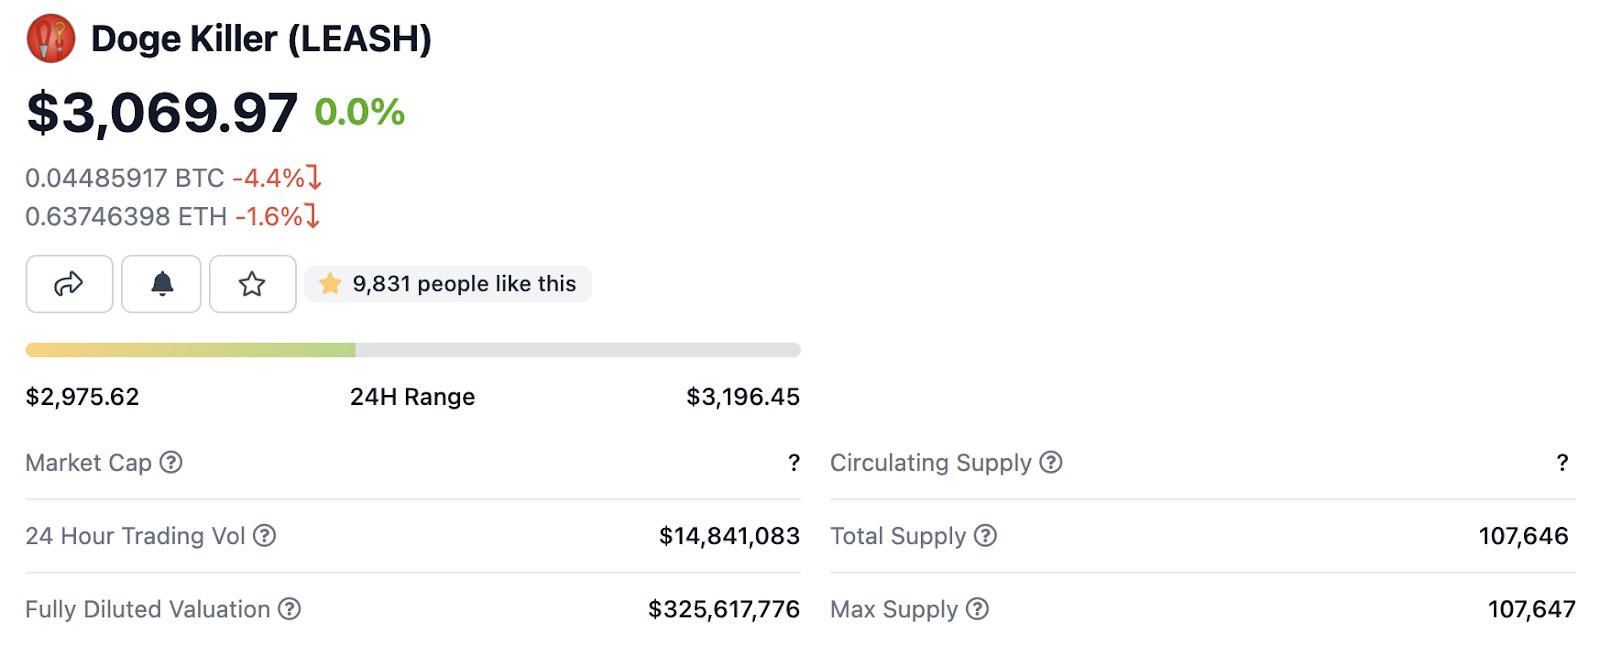Toggle the star favorite button

(252, 284)
